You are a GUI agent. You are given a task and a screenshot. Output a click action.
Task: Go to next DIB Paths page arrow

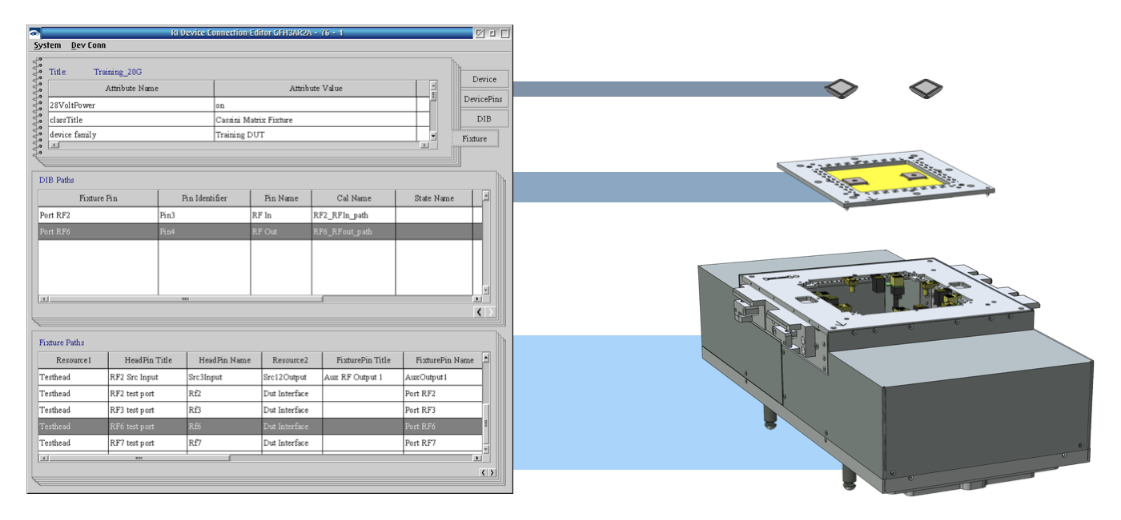490,312
